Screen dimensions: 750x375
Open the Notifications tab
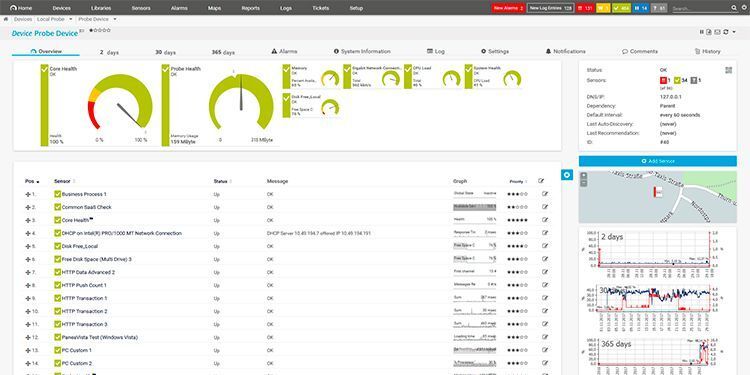565,51
